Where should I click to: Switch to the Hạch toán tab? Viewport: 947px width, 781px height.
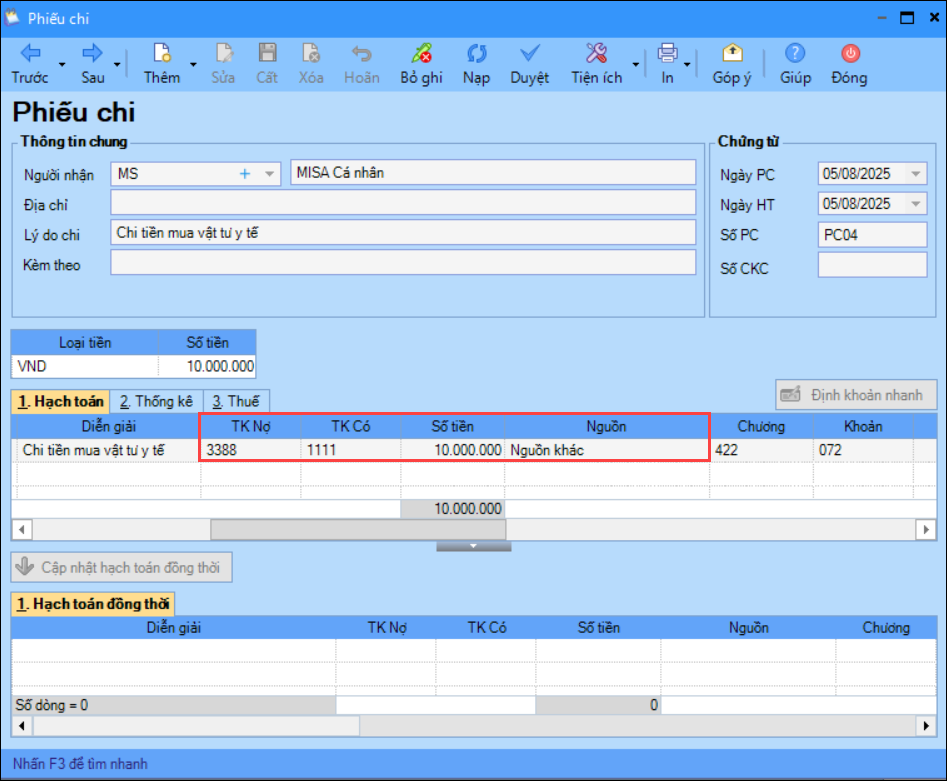pos(60,402)
